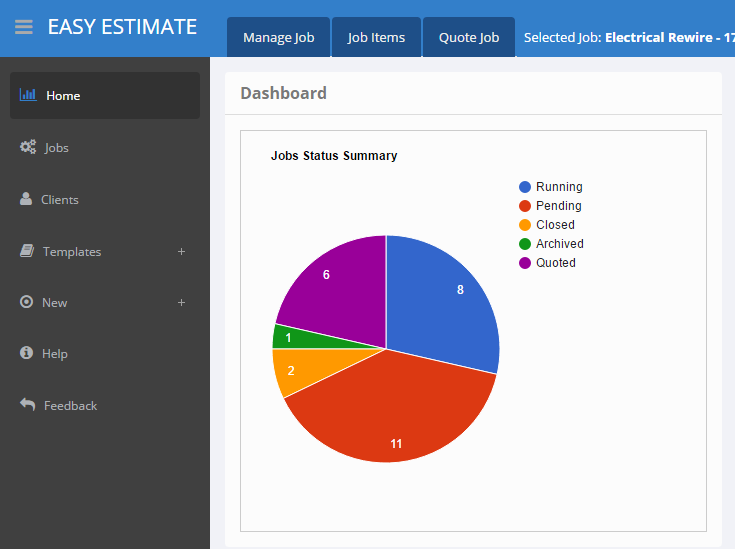Click the New circle-dot icon
Viewport: 735px width, 549px height.
click(x=27, y=302)
